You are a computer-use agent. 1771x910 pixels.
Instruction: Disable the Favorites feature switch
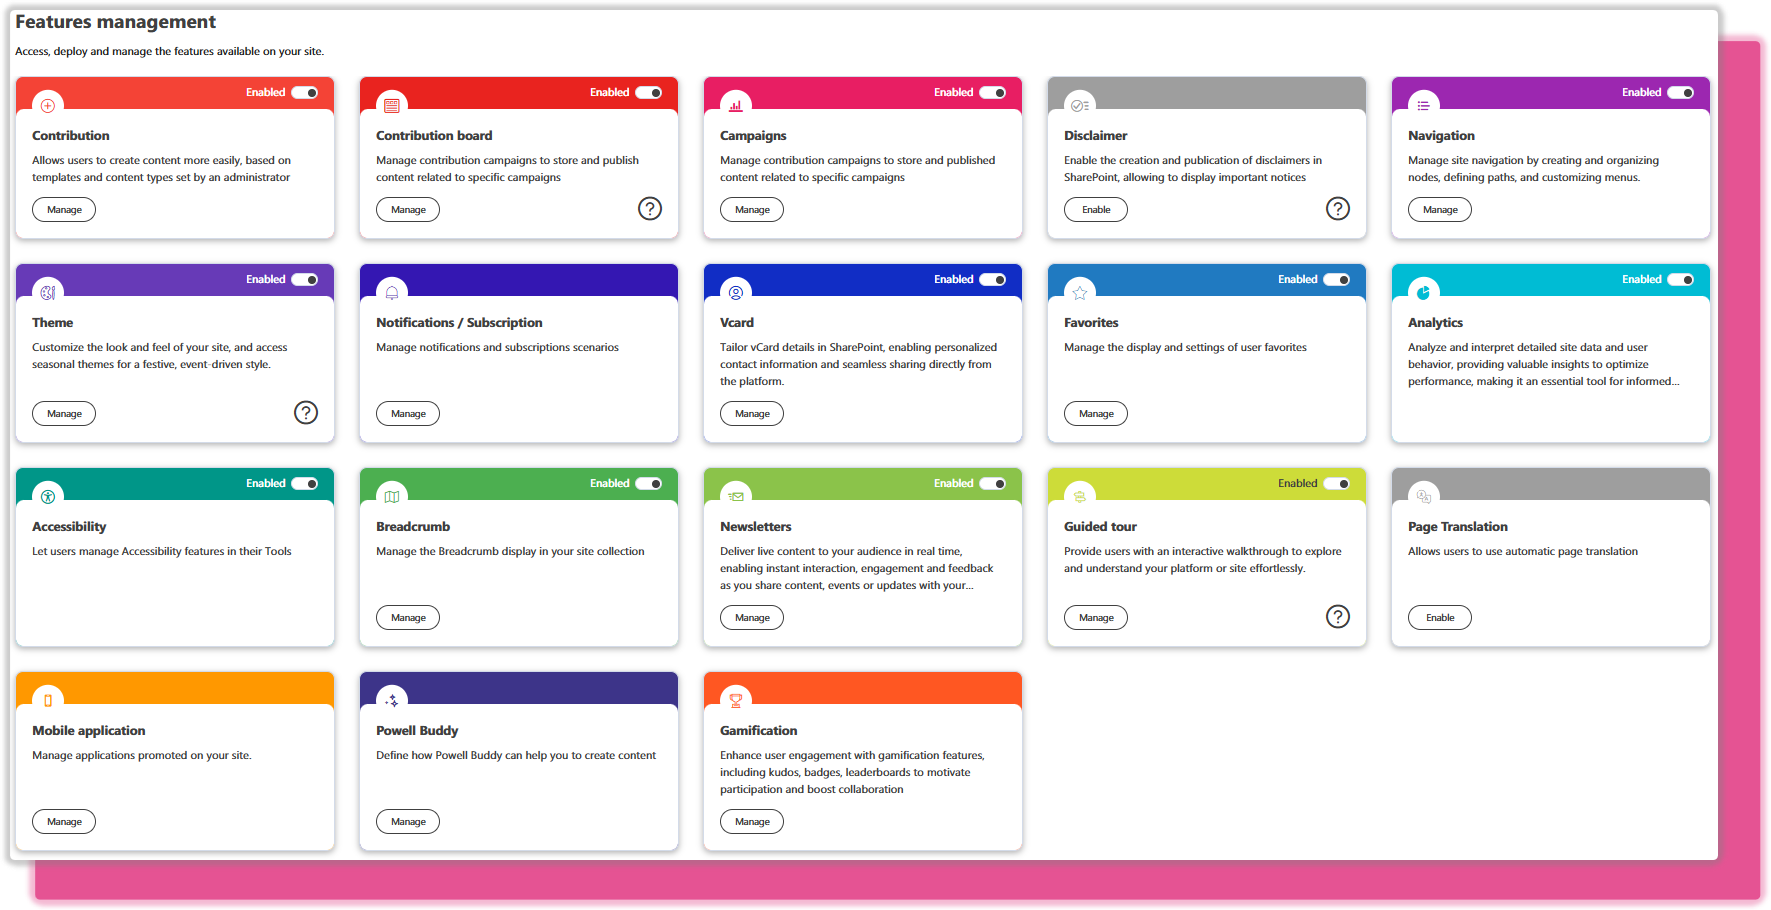[1337, 279]
